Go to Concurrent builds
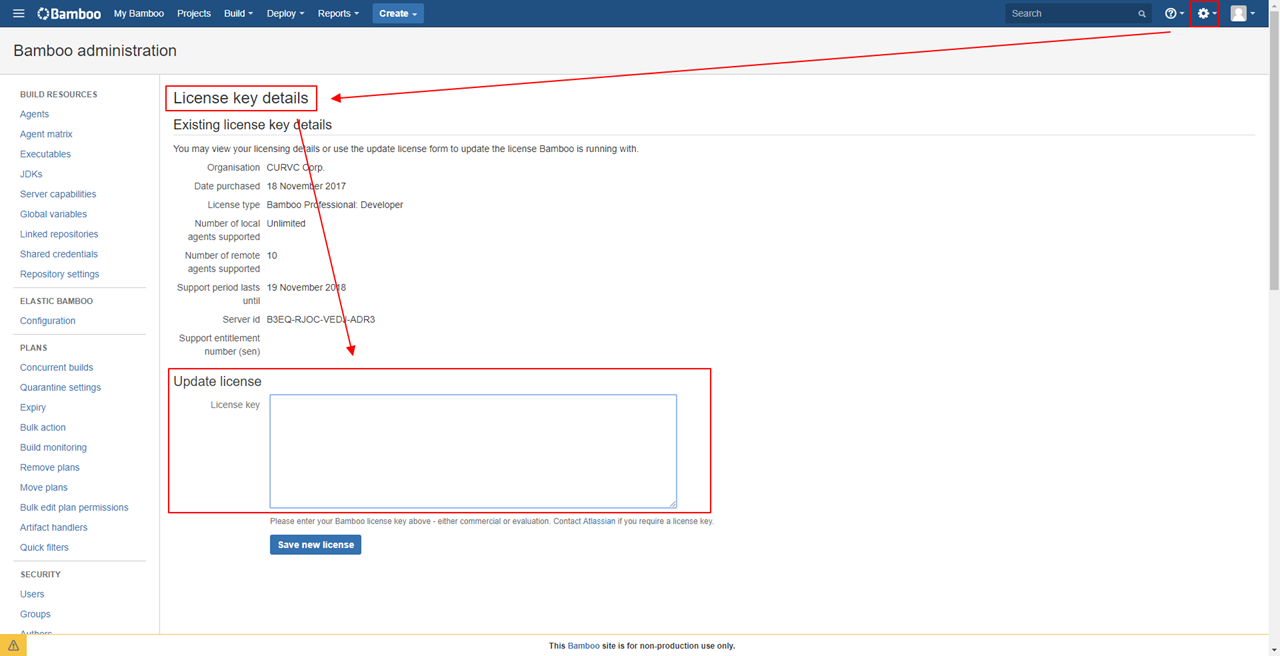This screenshot has height=656, width=1280. (x=57, y=367)
